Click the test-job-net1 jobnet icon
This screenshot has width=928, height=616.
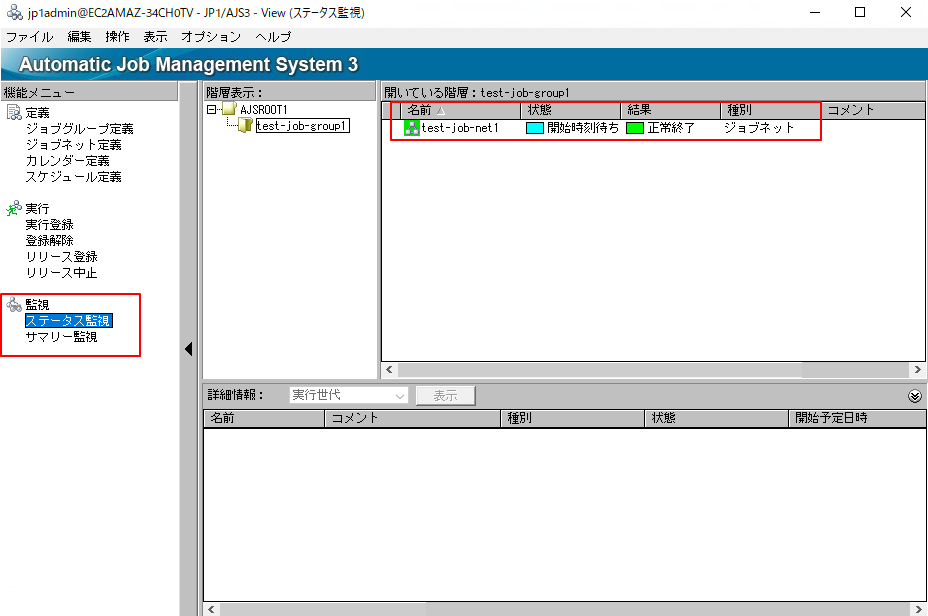411,128
